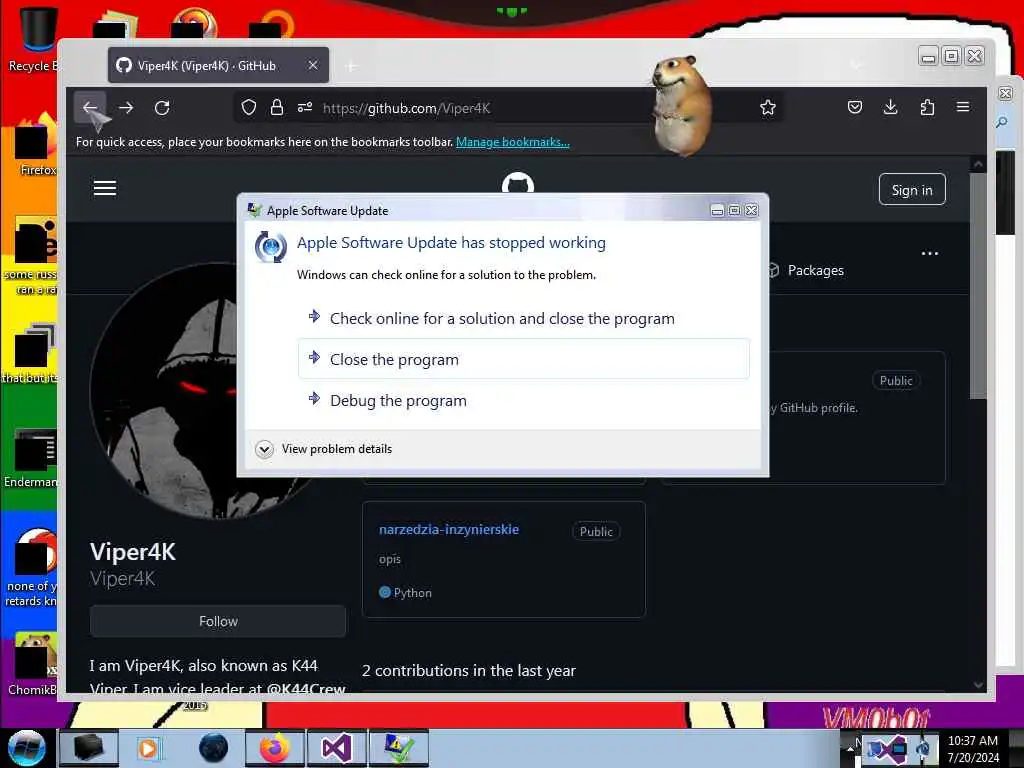Open the Packages tab
The height and width of the screenshot is (768, 1024).
click(x=807, y=270)
